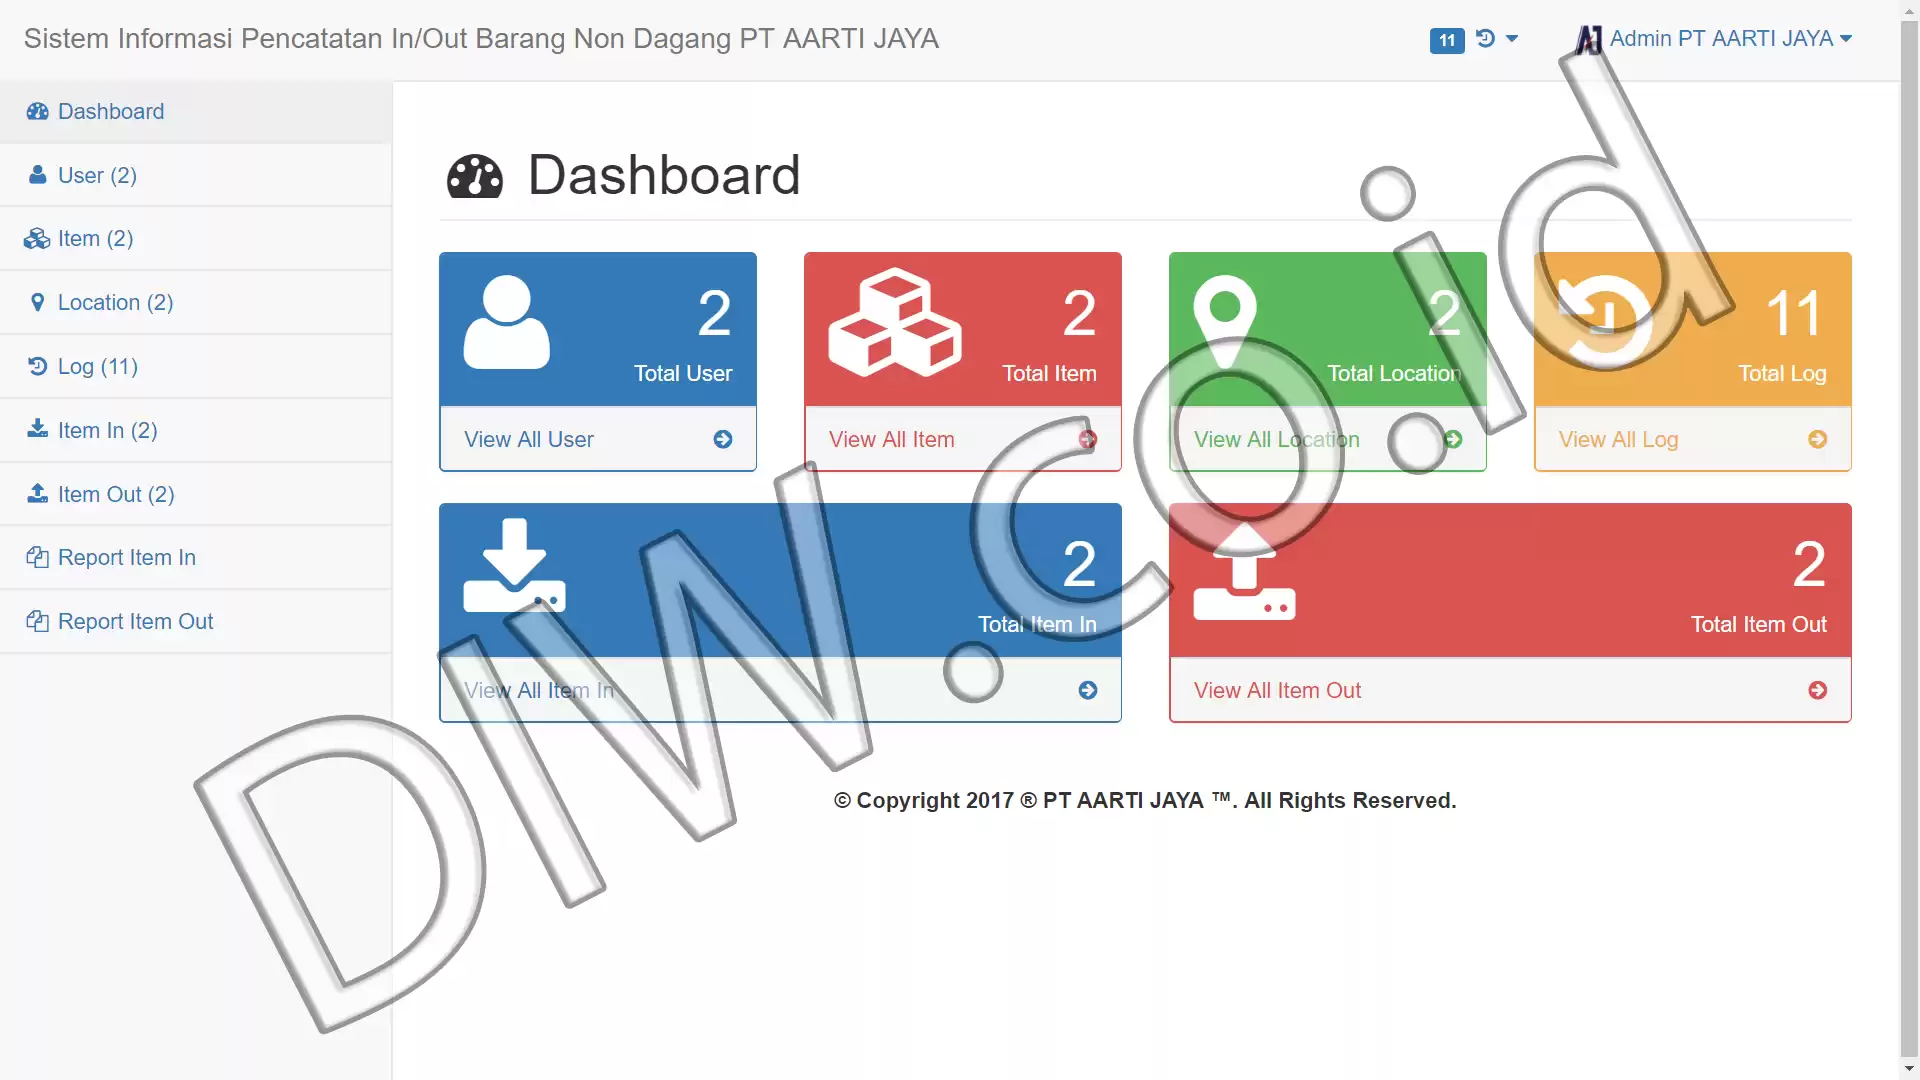Click View All Item In link

click(x=538, y=690)
